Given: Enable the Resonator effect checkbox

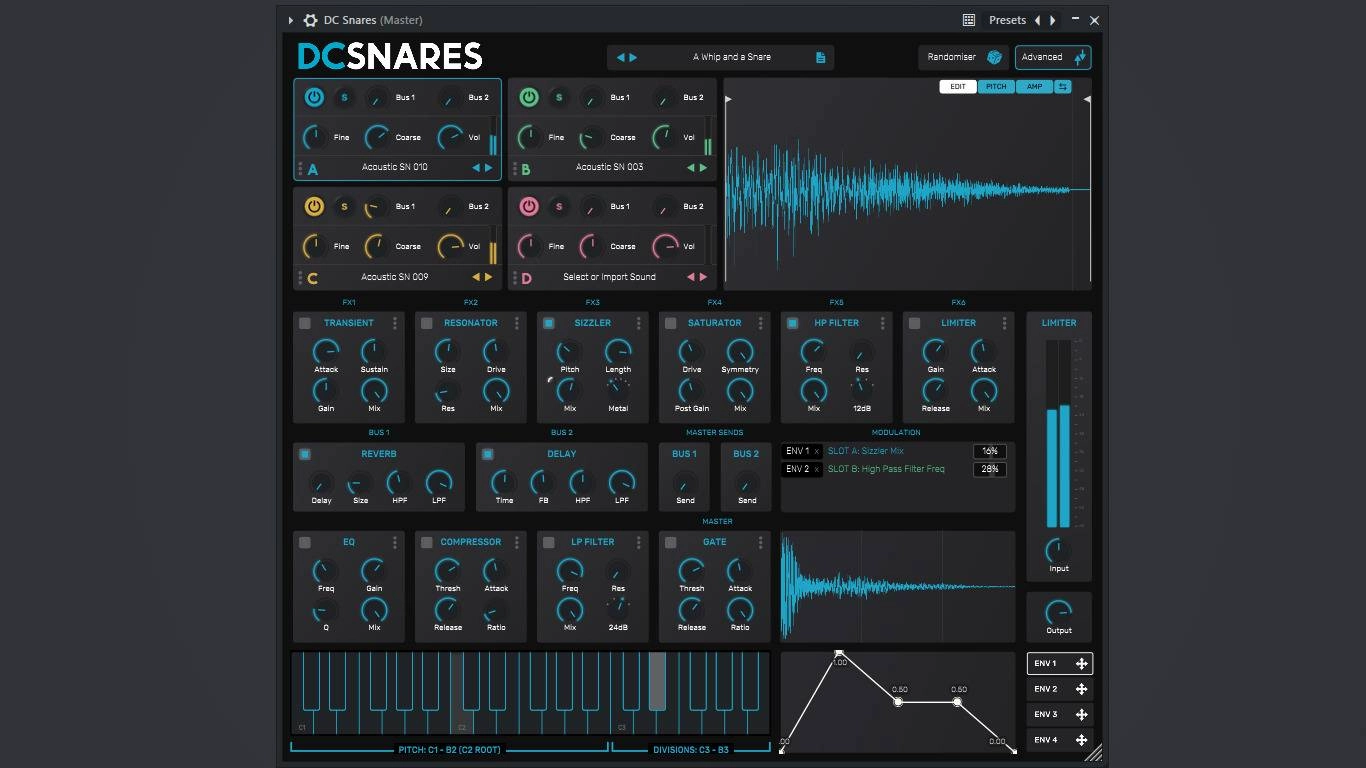Looking at the screenshot, I should click(x=427, y=323).
